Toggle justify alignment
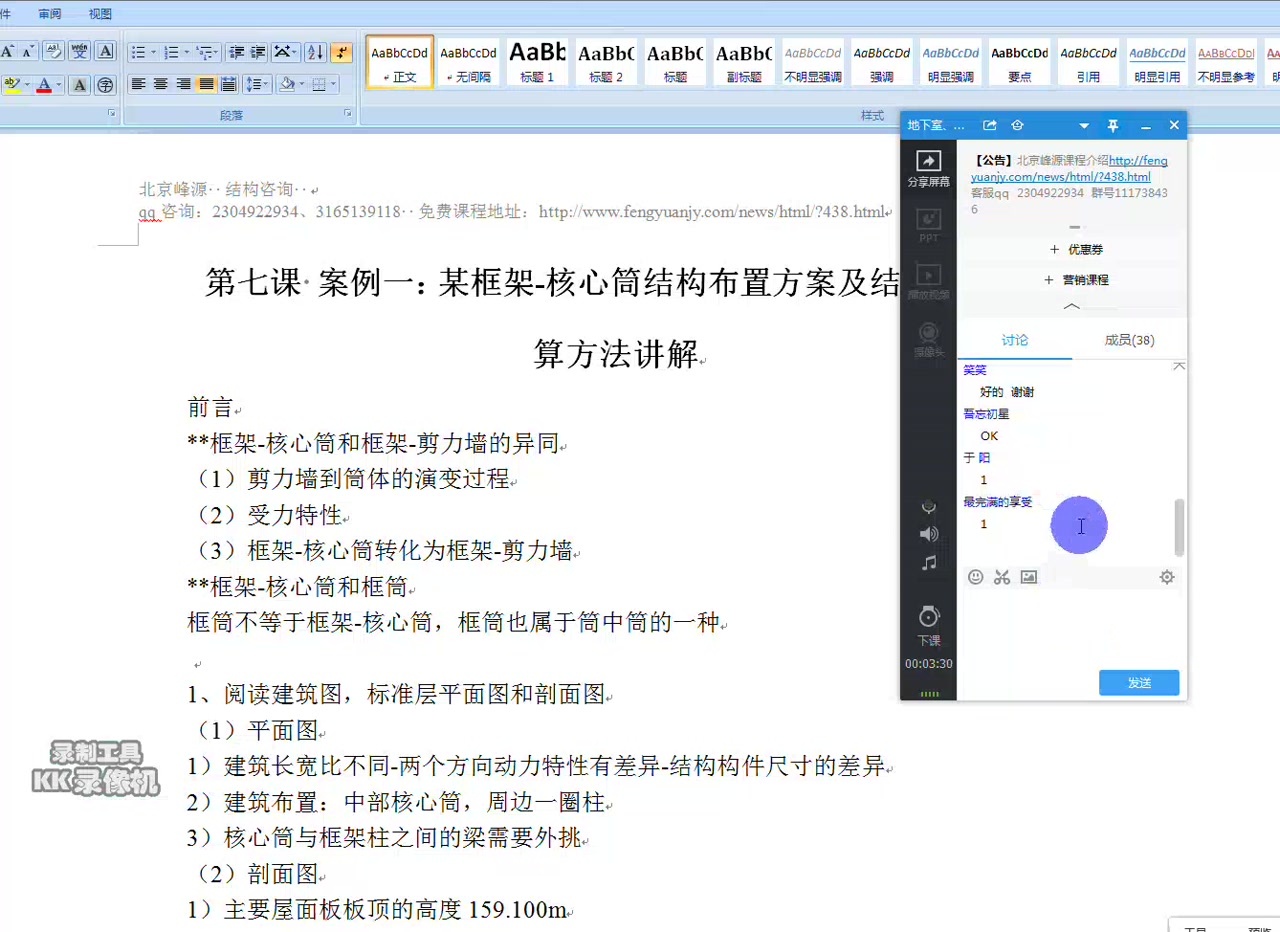The height and width of the screenshot is (932, 1280). (x=206, y=85)
